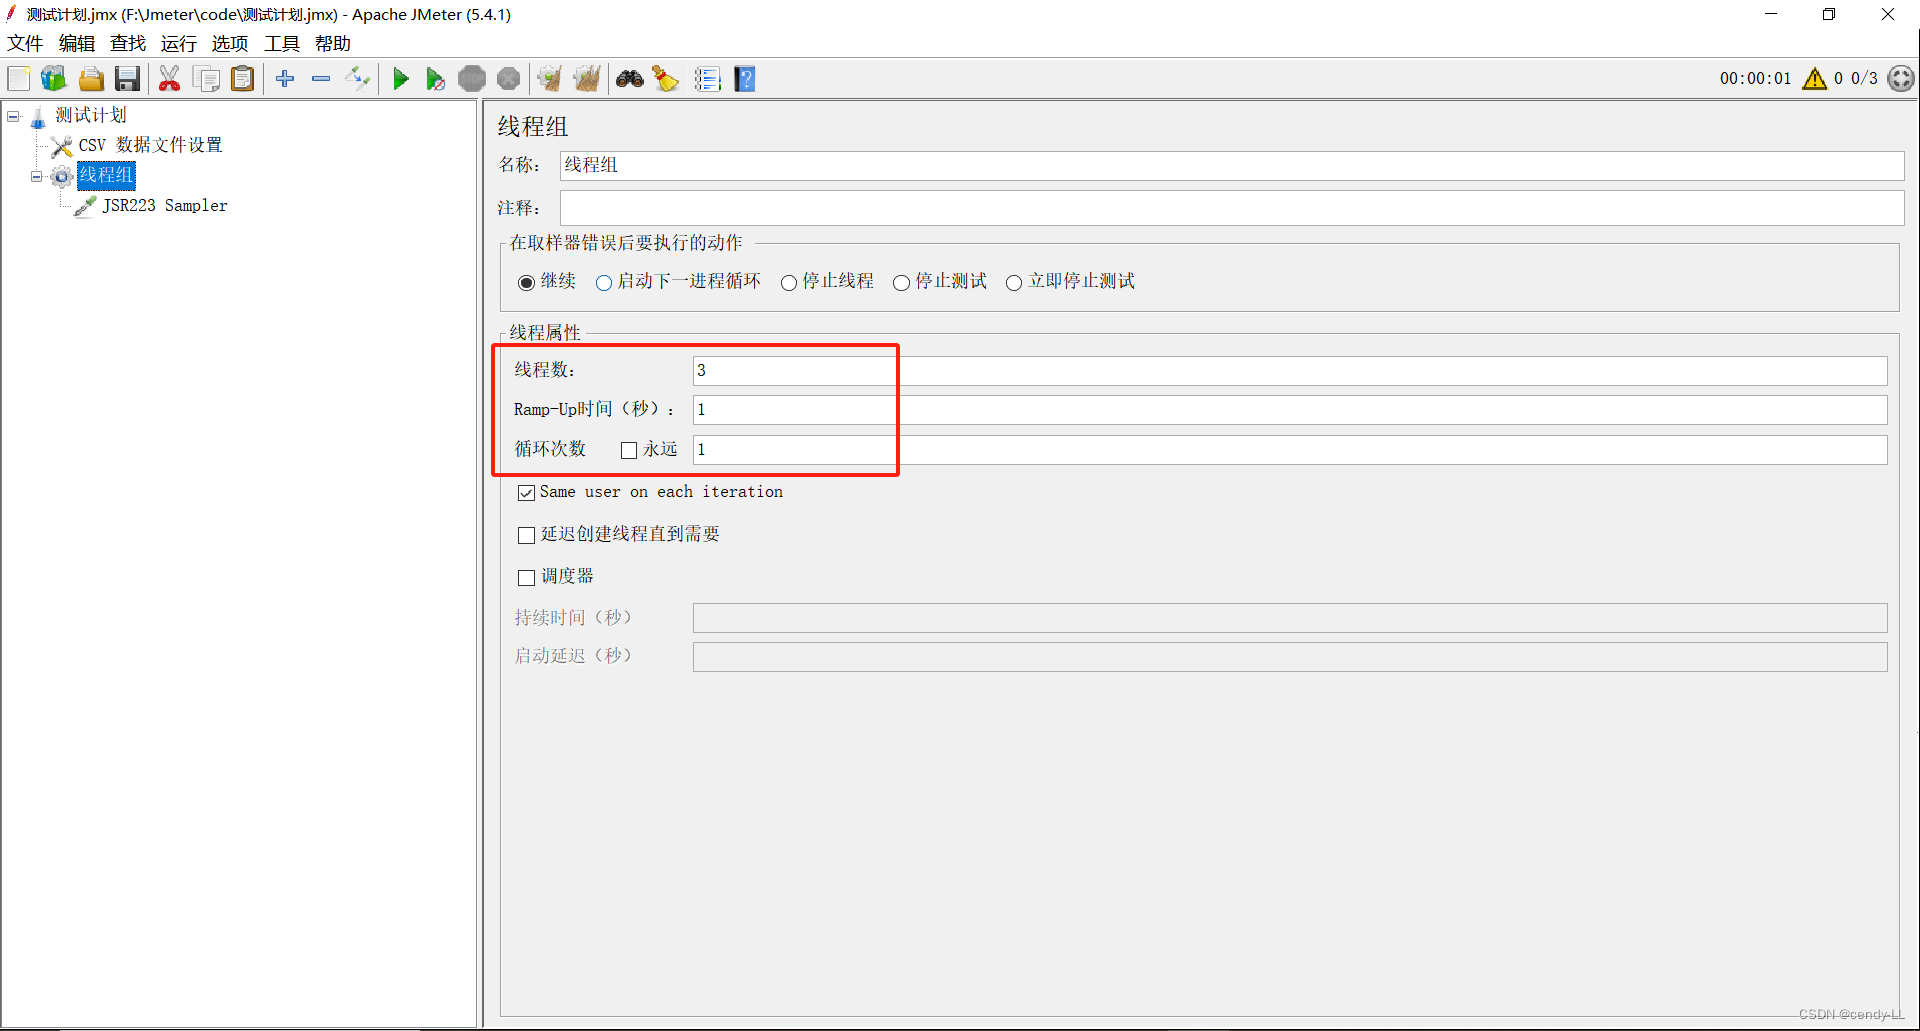Open the 选项 menu
Image resolution: width=1920 pixels, height=1031 pixels.
pyautogui.click(x=229, y=43)
